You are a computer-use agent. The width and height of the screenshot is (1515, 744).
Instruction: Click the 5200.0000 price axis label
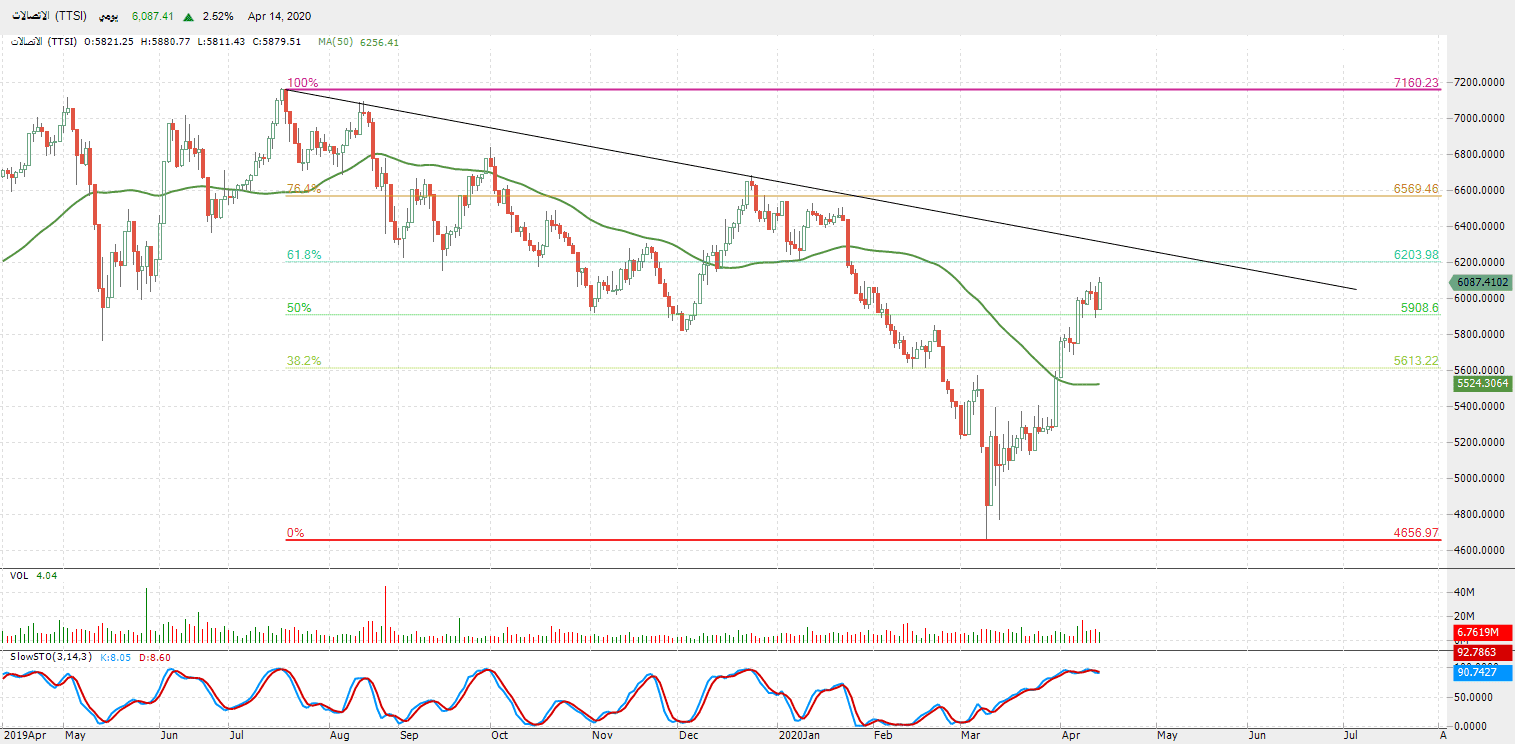point(1479,442)
